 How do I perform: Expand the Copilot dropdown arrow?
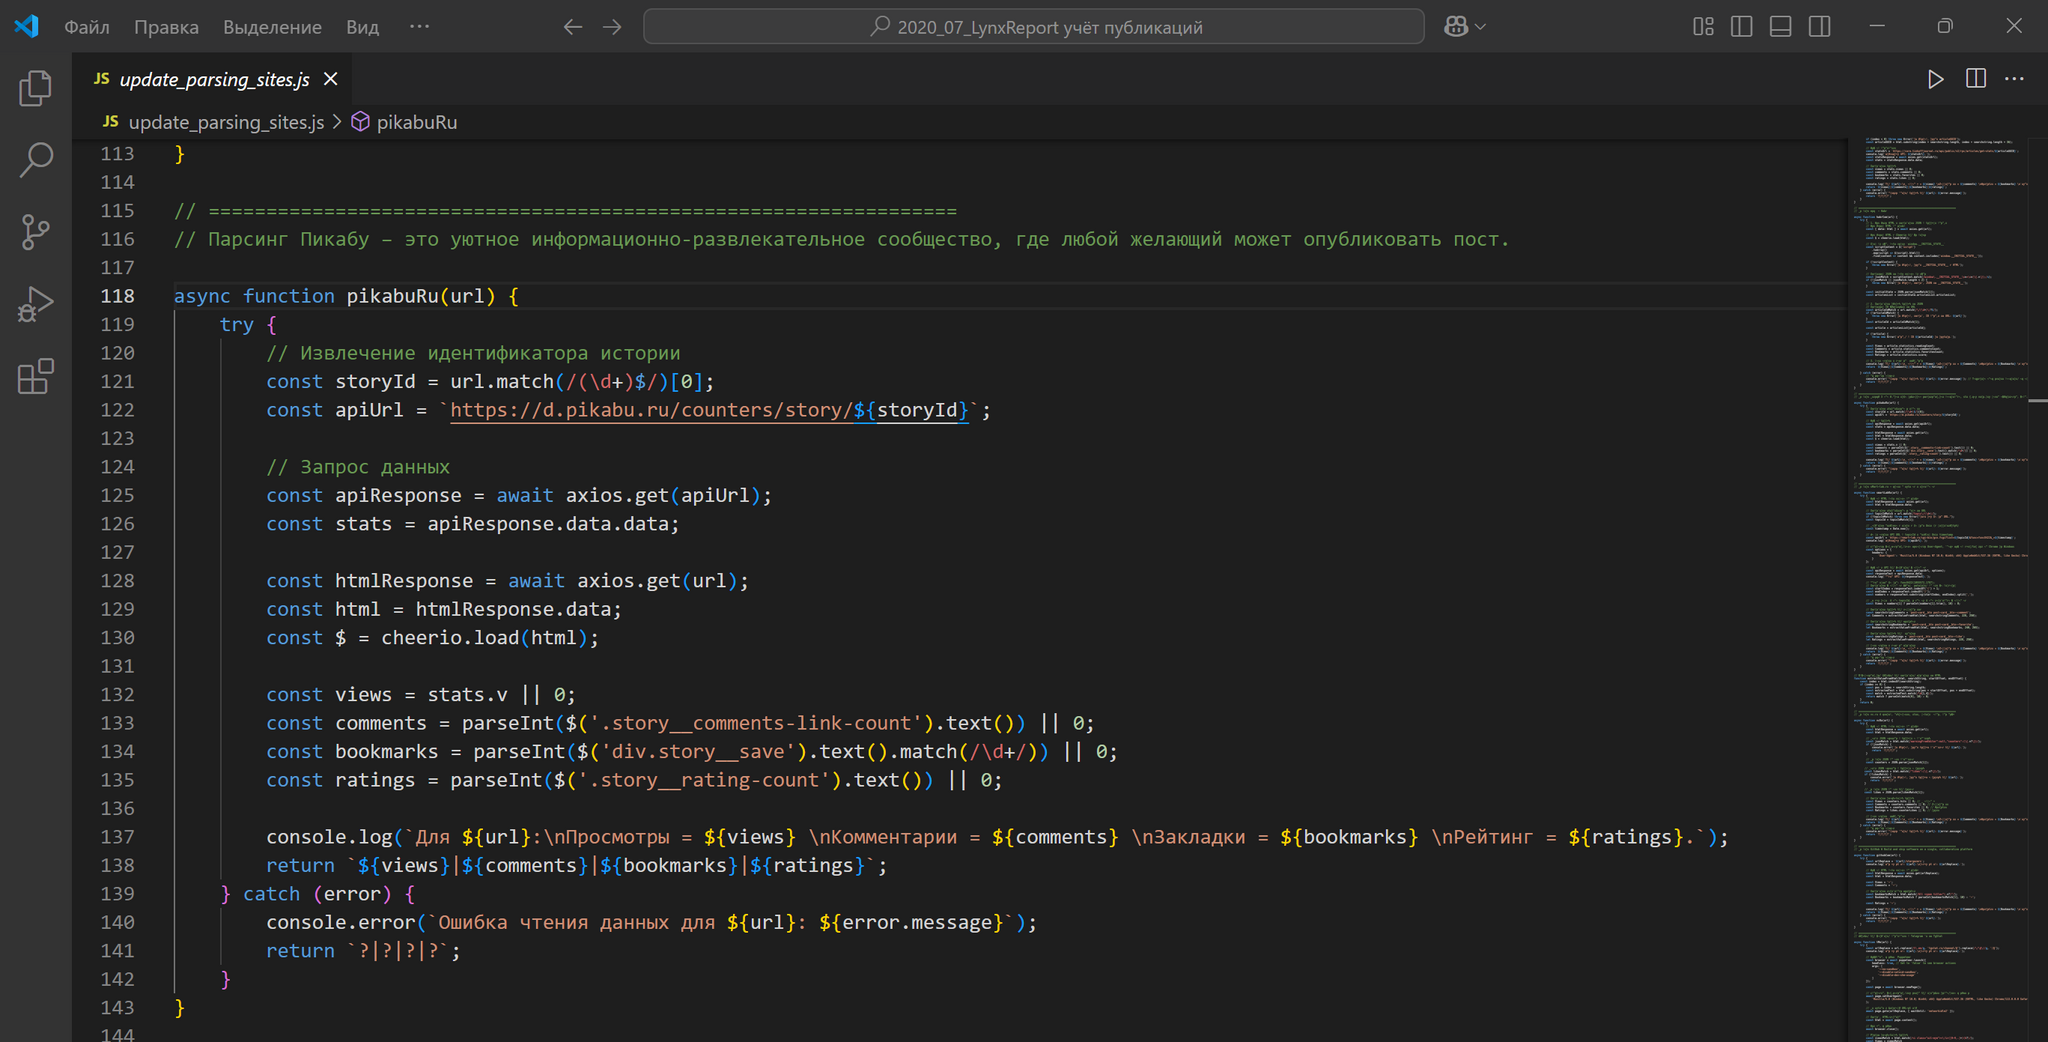pos(1481,27)
